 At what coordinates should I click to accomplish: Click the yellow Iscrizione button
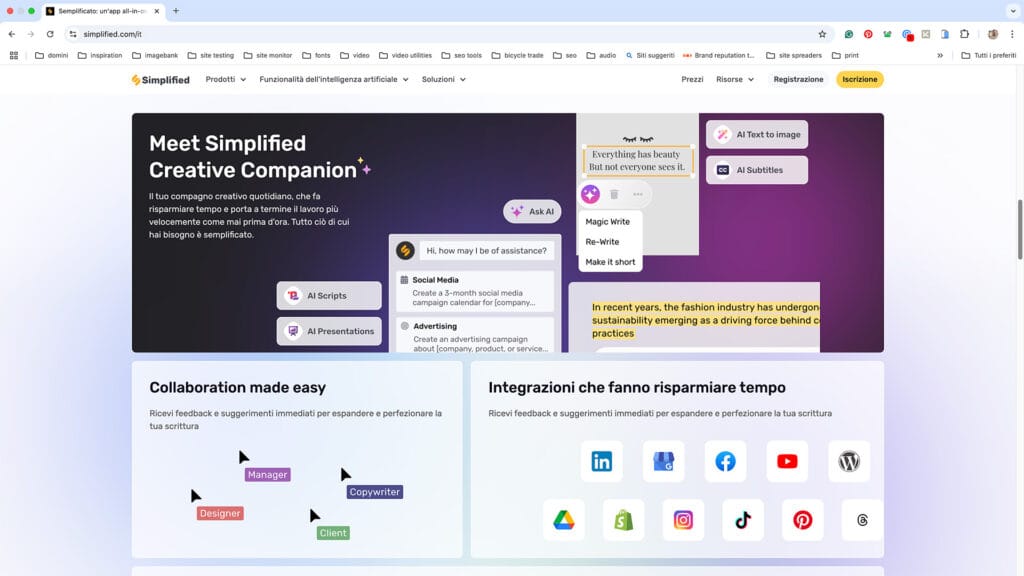pyautogui.click(x=859, y=80)
